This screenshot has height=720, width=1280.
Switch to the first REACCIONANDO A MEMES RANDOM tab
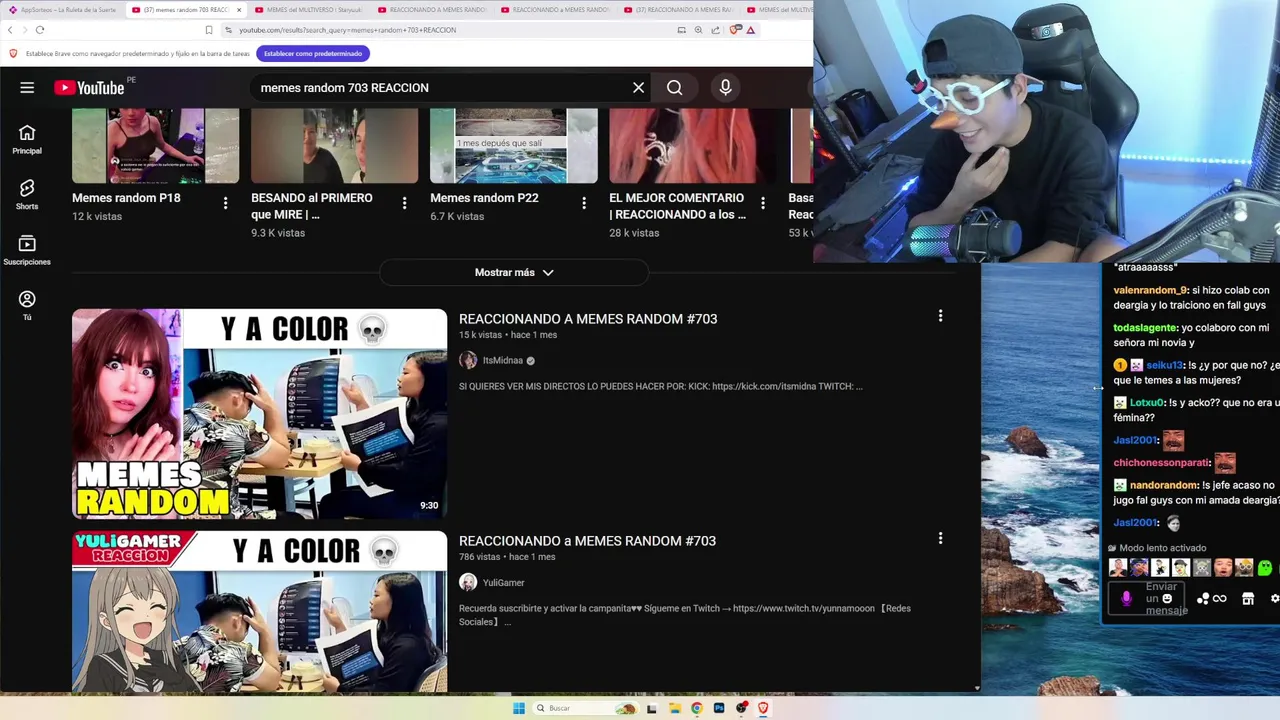point(431,10)
